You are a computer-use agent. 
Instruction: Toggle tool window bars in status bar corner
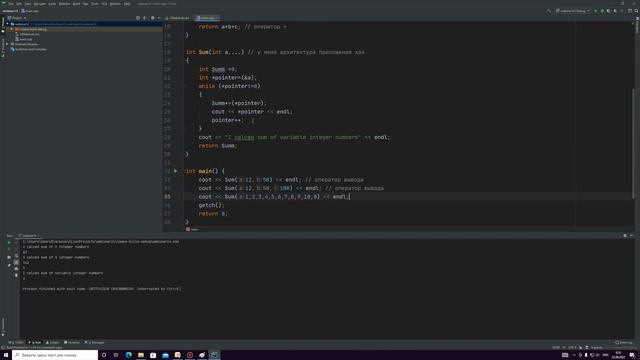3,347
